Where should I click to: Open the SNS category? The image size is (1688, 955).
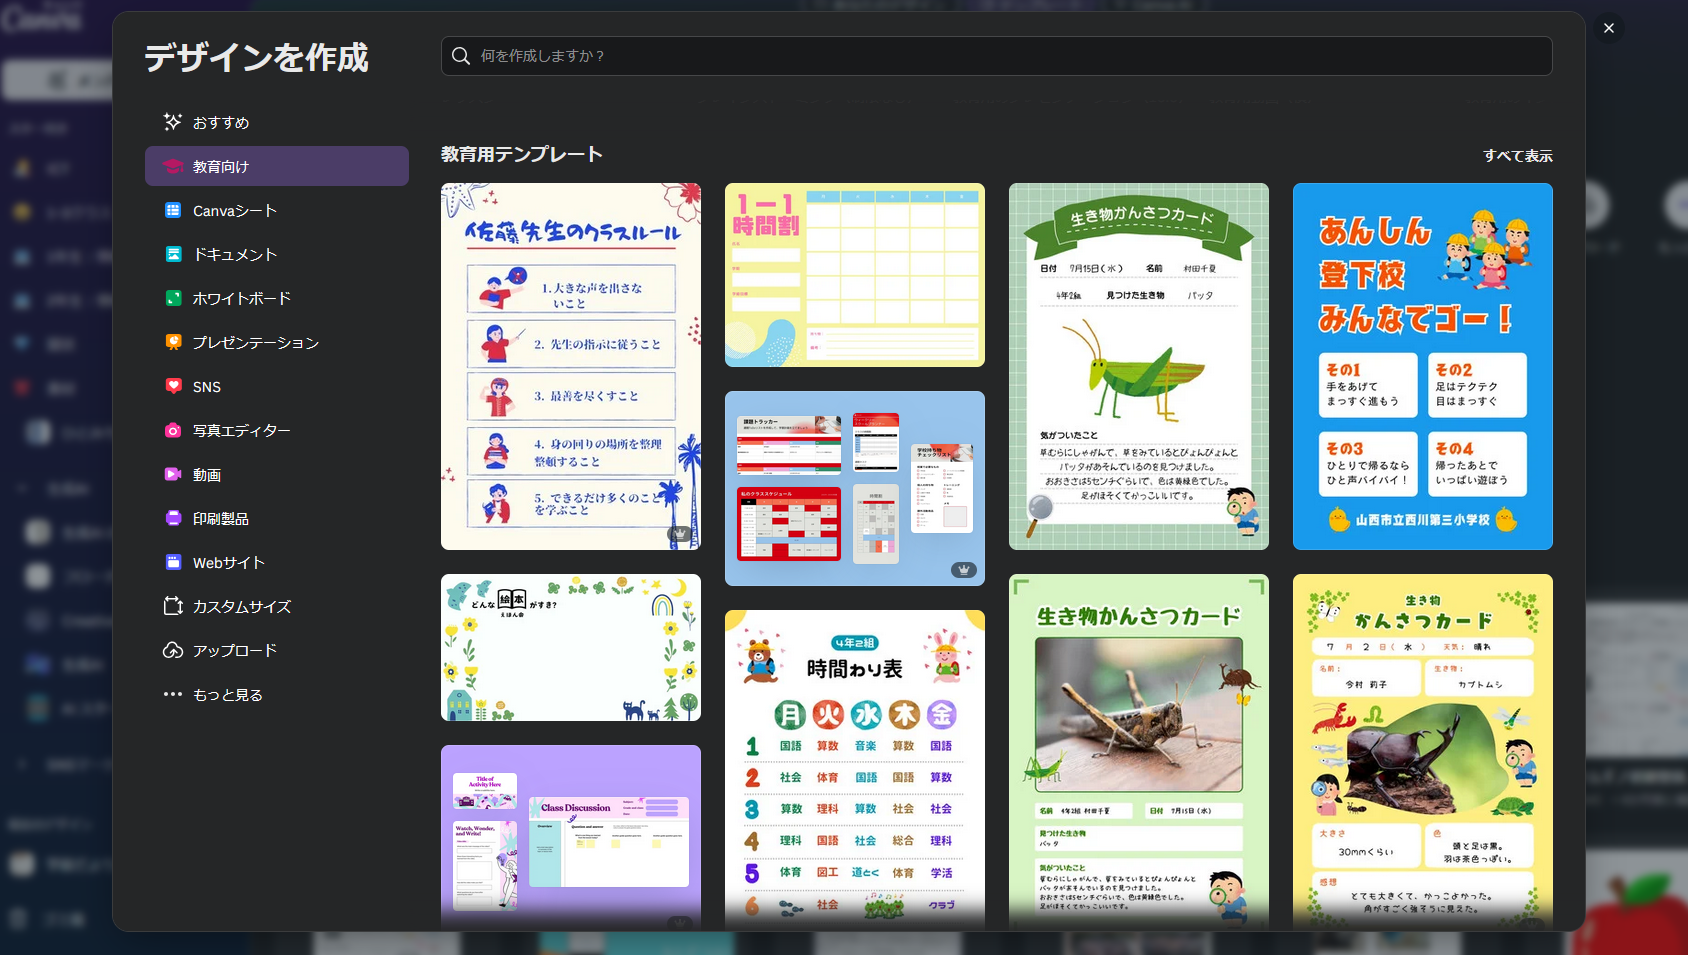coord(277,386)
